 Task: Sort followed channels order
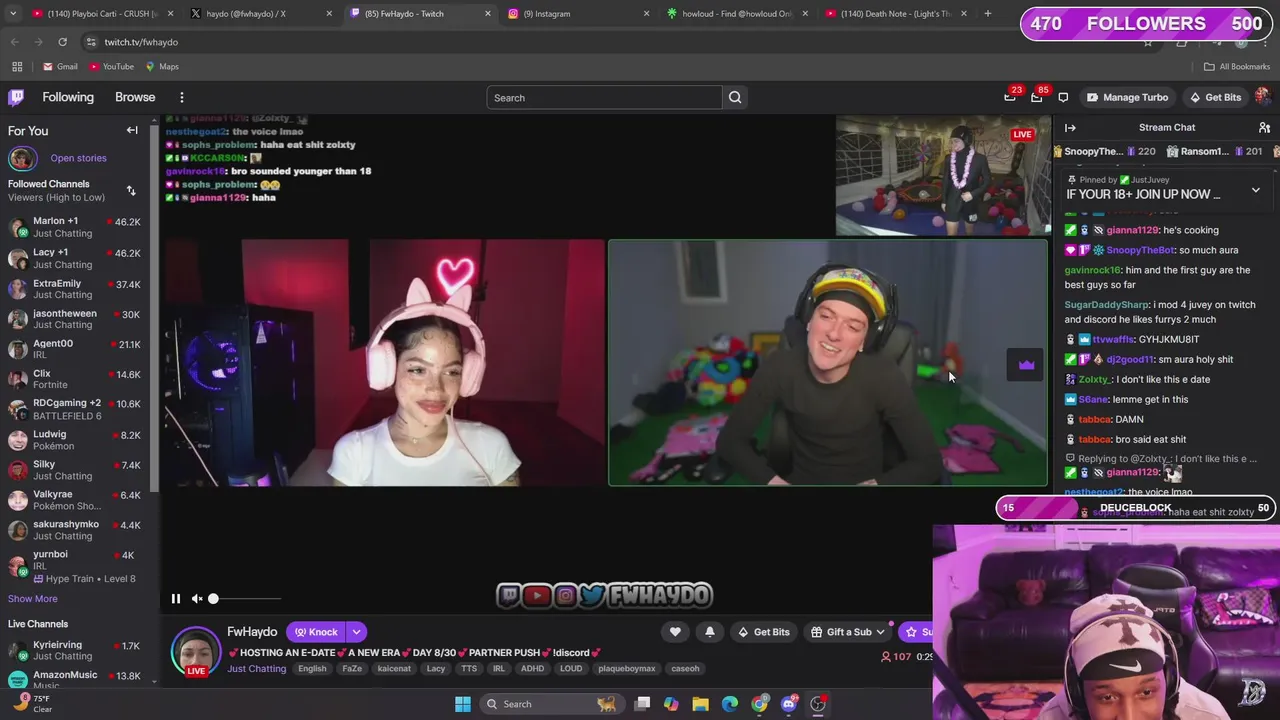click(x=131, y=190)
